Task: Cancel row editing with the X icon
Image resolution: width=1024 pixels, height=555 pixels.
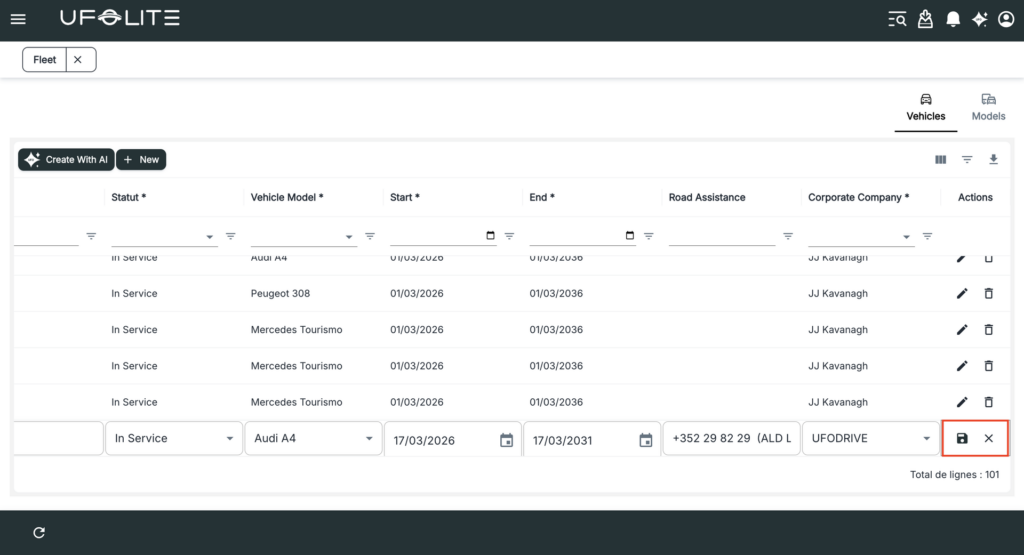Action: (988, 439)
